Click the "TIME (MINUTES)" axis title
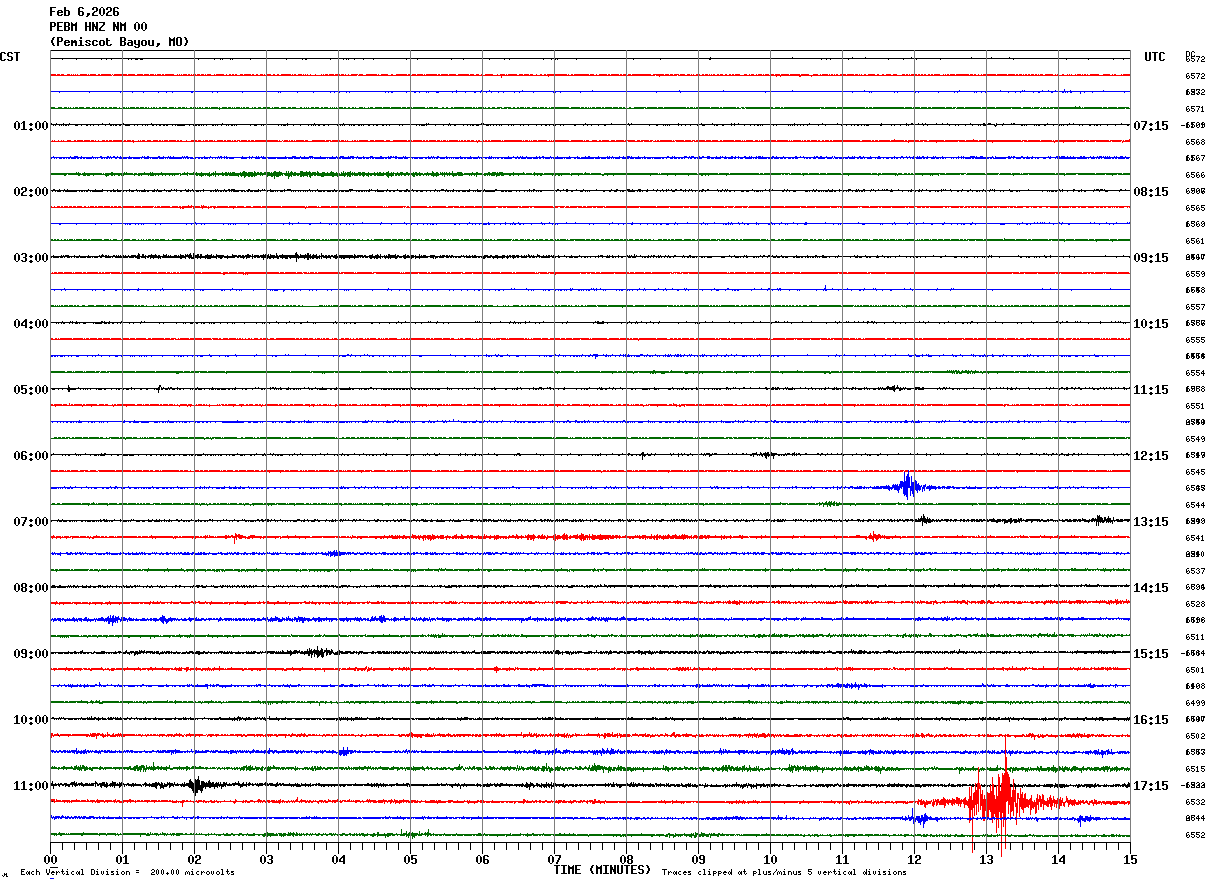 coord(603,870)
